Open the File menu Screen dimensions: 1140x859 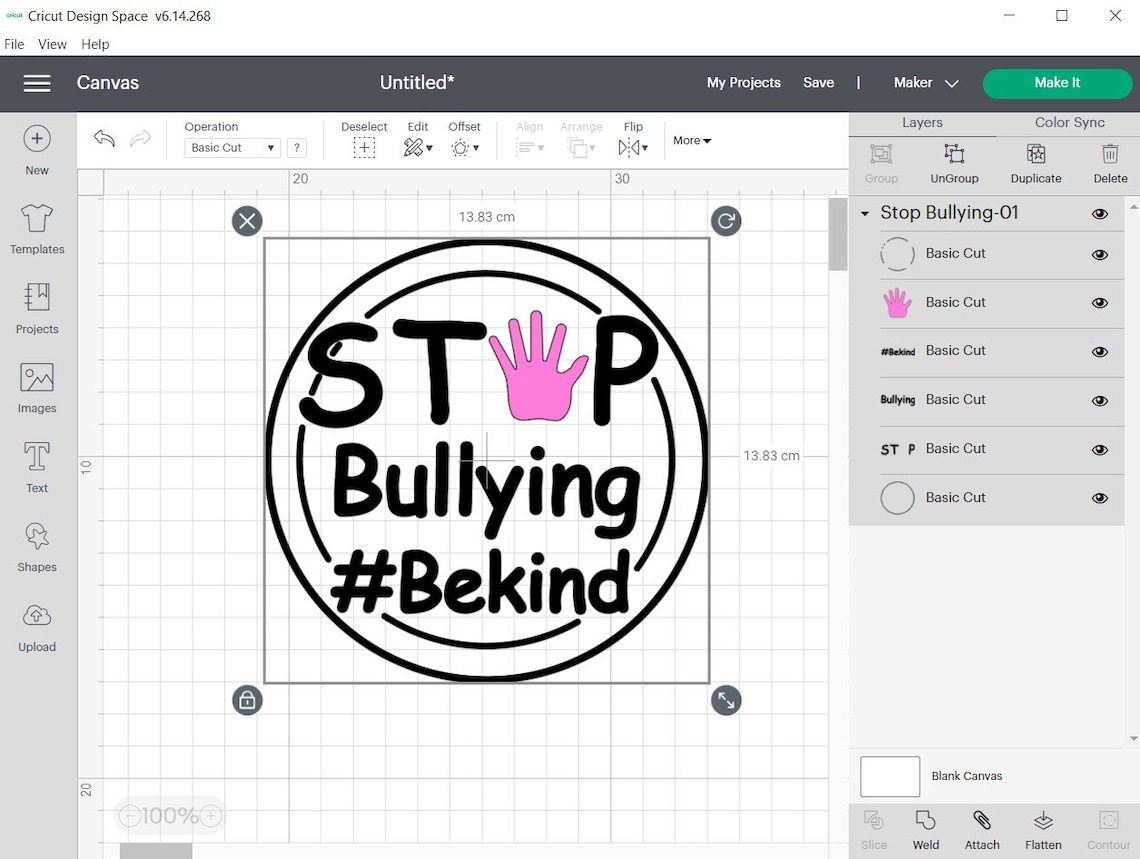point(14,44)
